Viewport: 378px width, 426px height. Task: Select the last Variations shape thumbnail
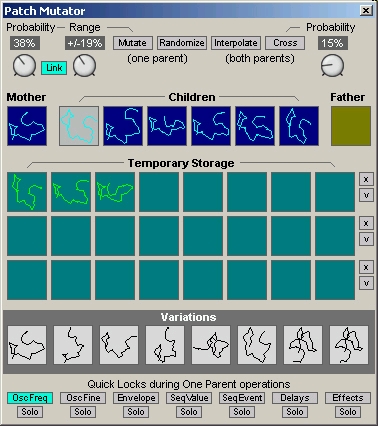click(x=349, y=345)
